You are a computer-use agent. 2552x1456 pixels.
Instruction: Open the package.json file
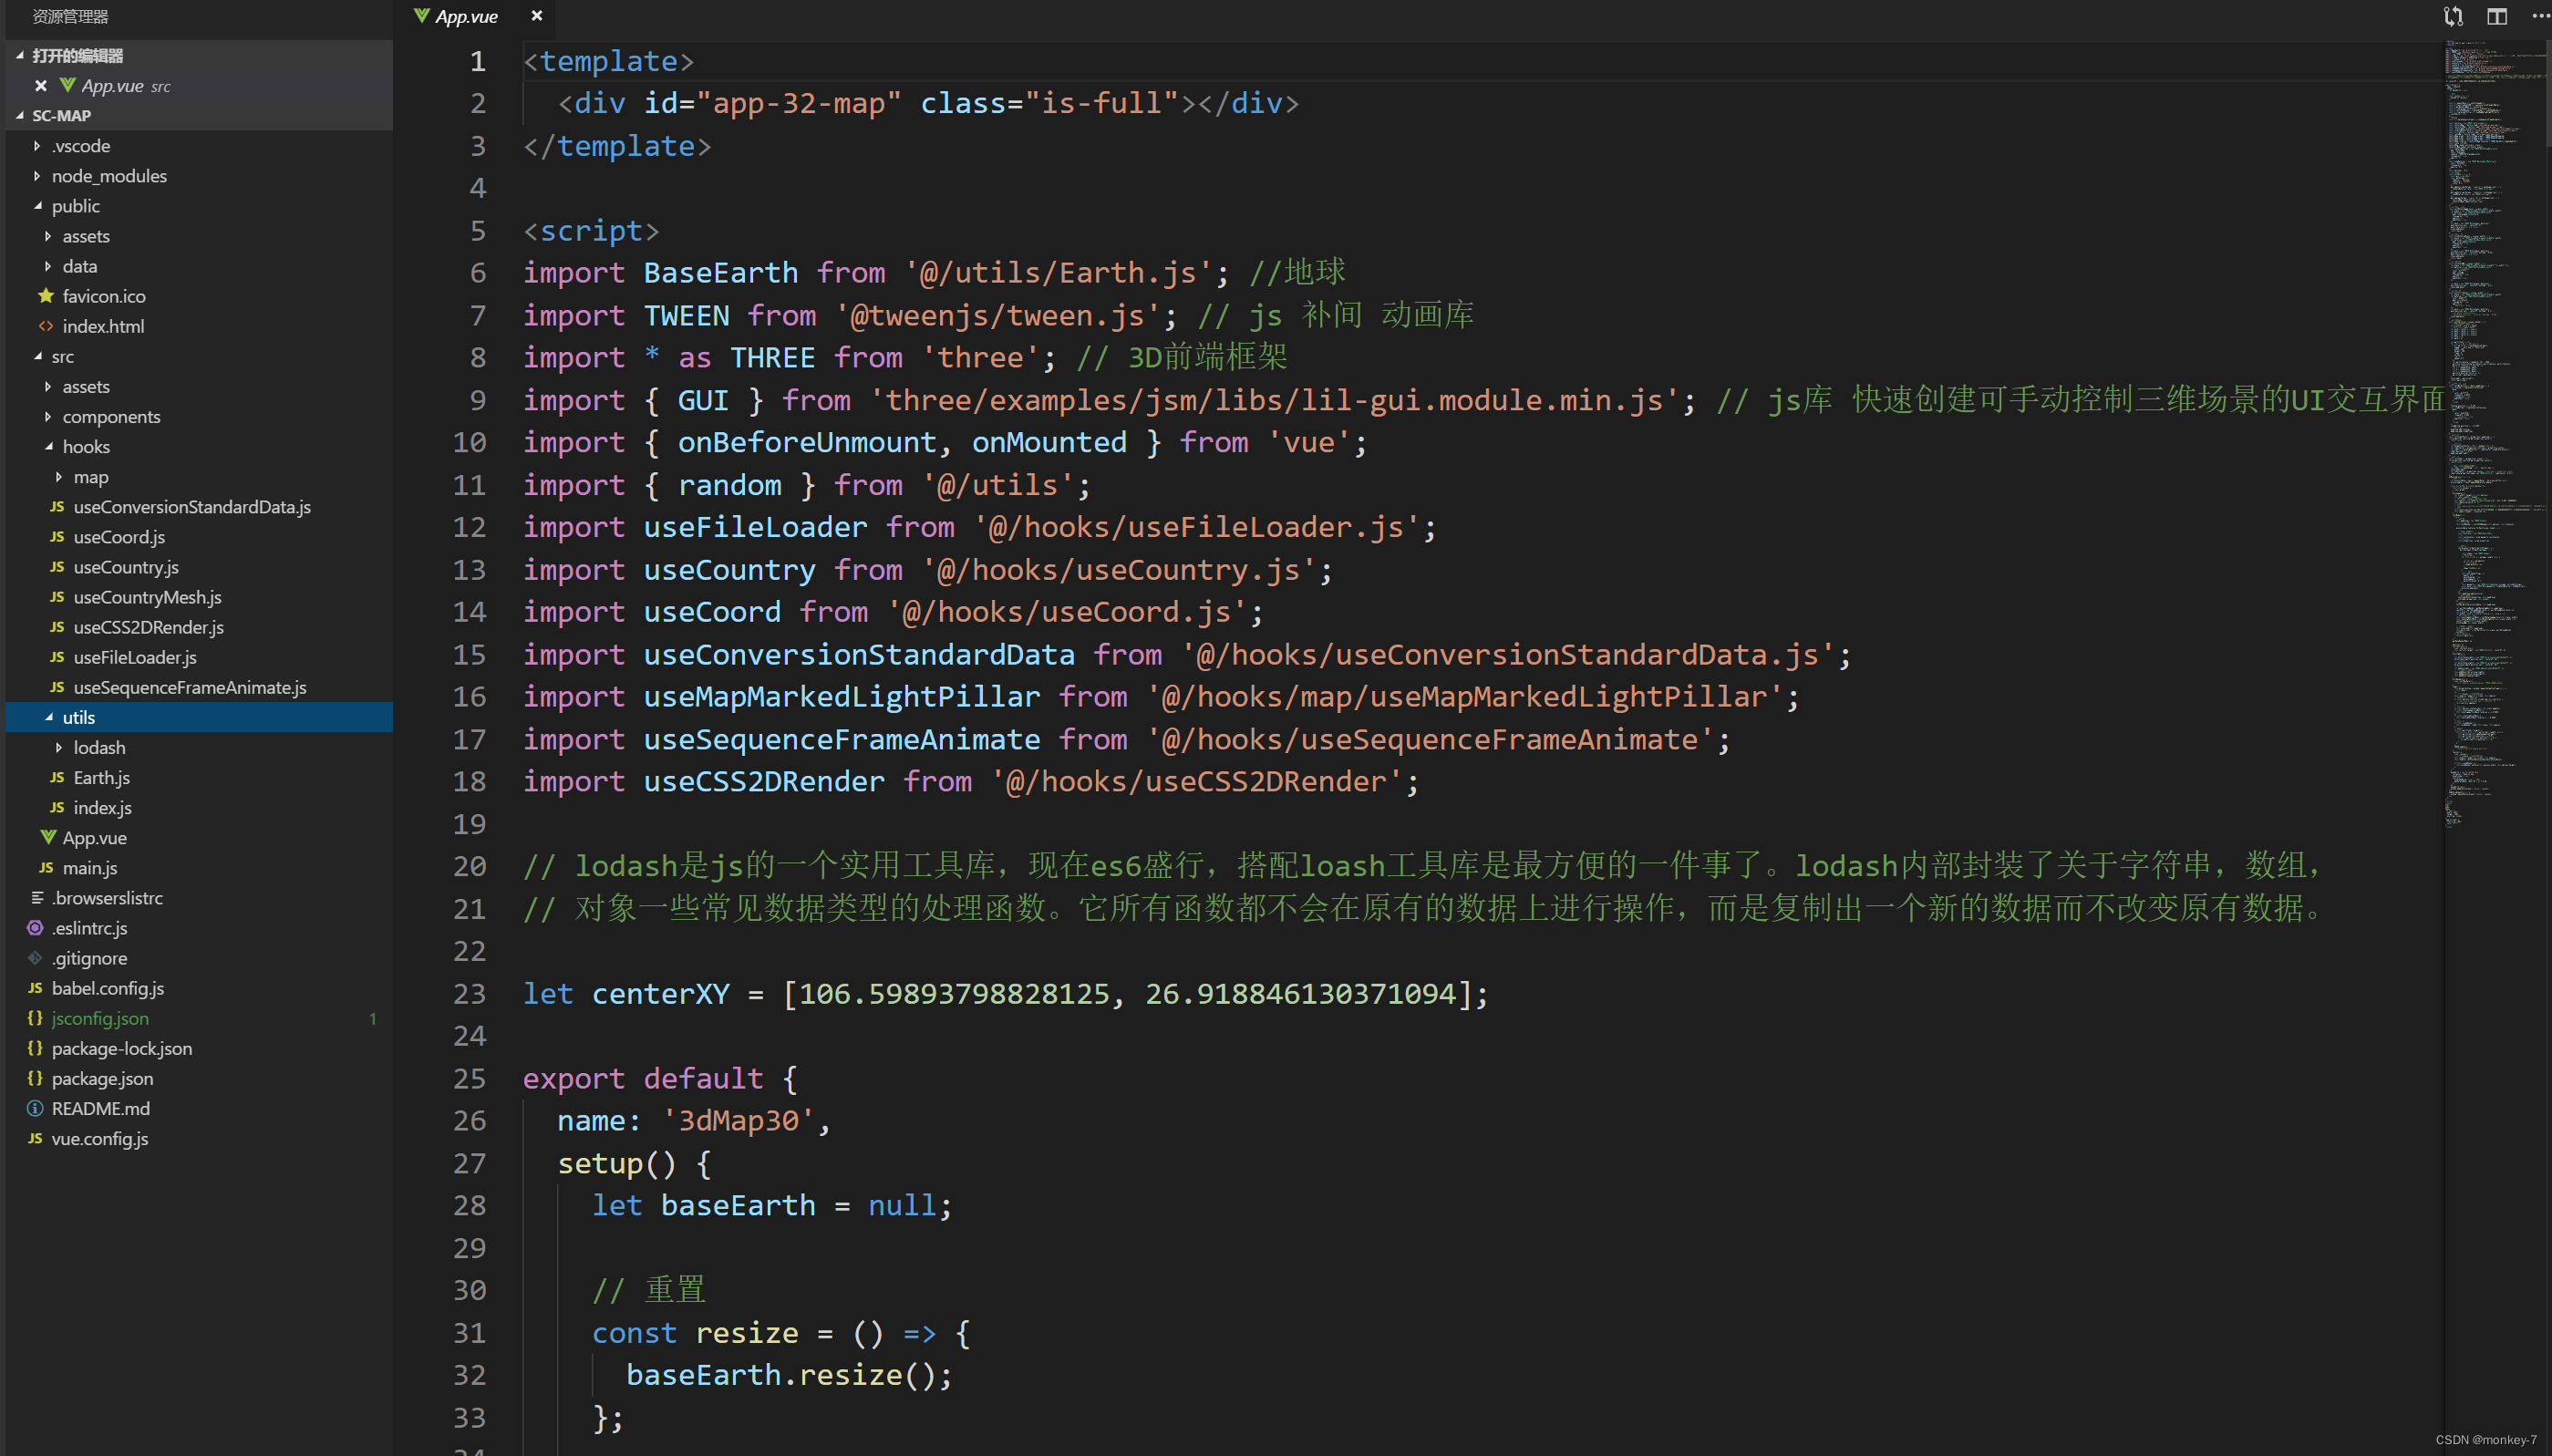click(102, 1078)
